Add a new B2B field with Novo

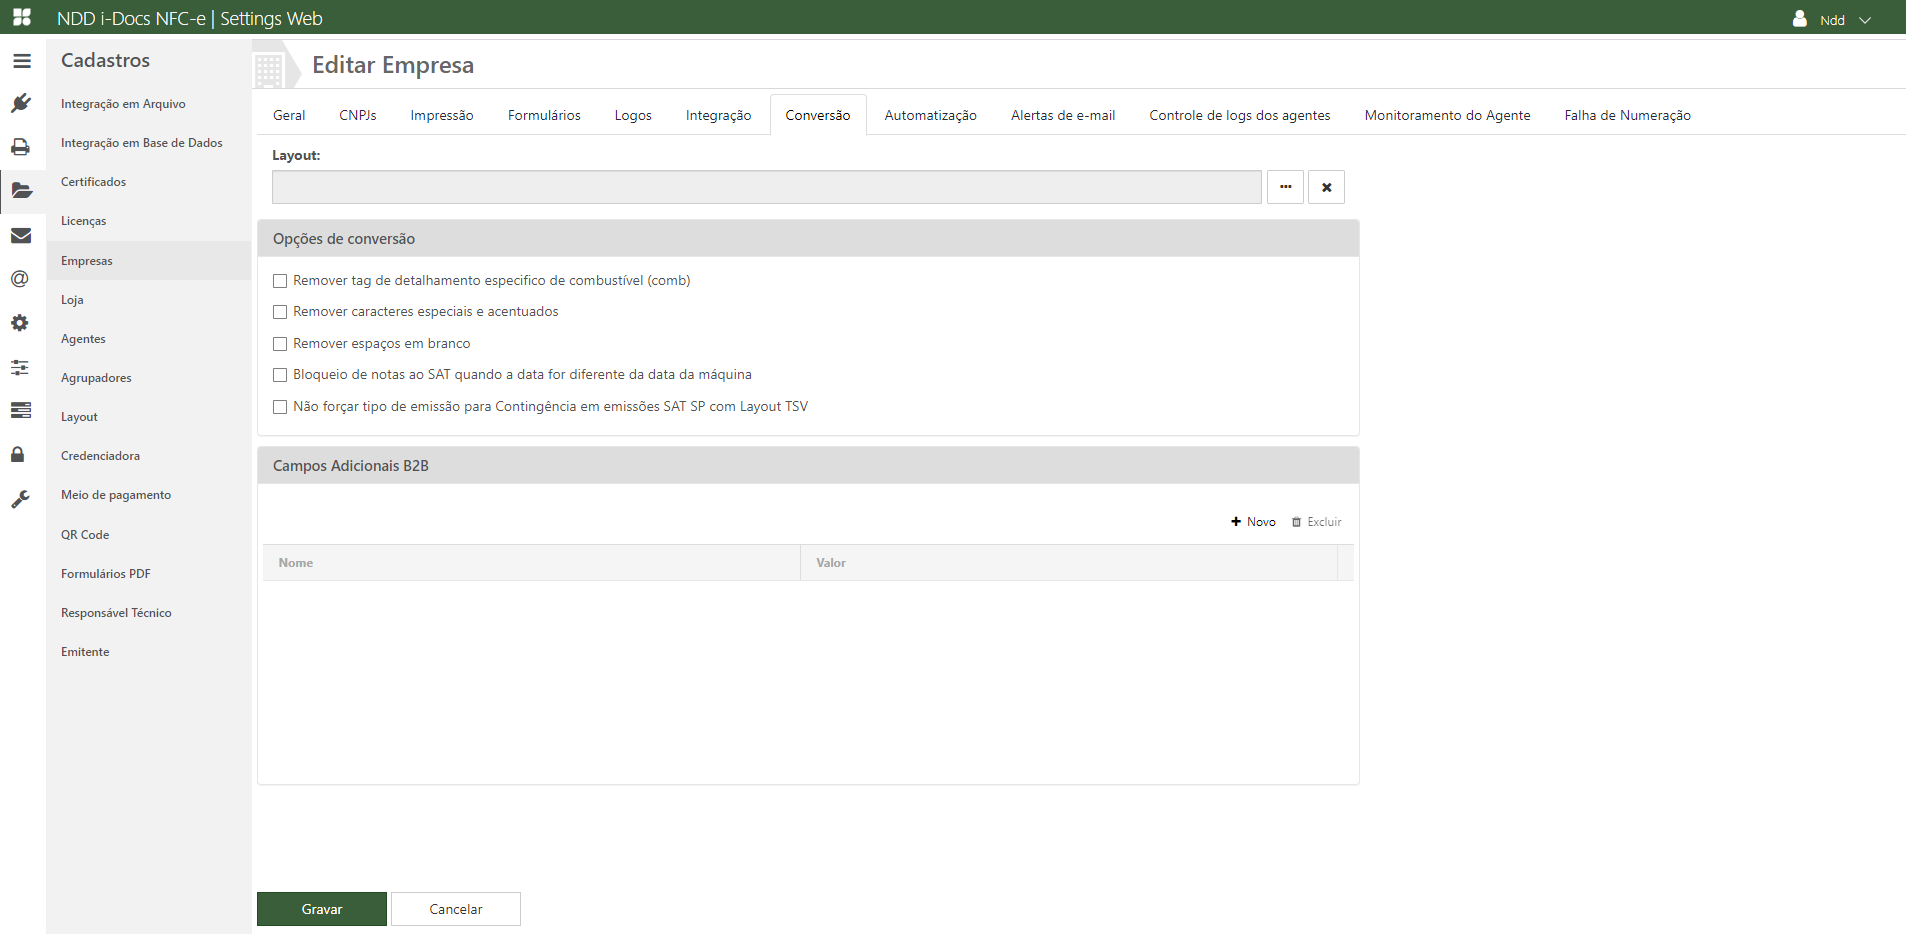click(x=1252, y=521)
